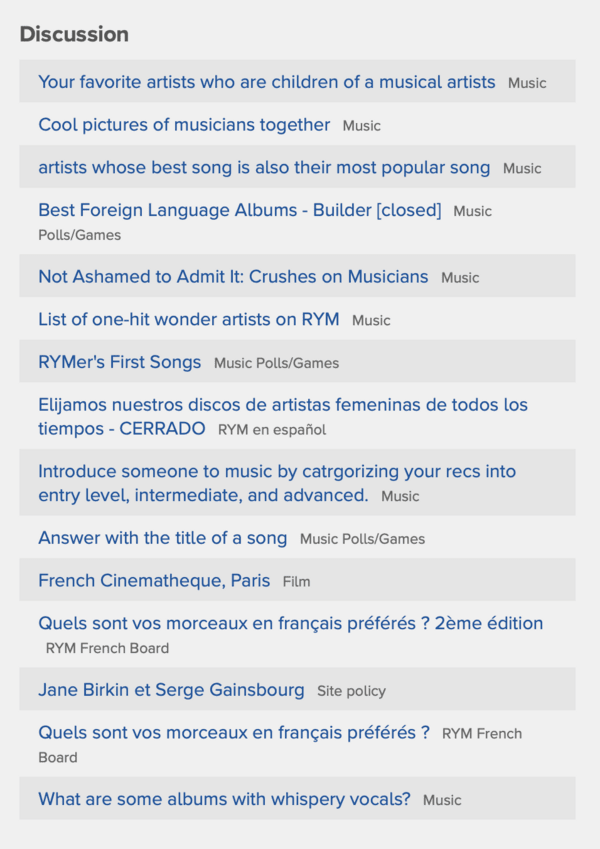
Task: Click the "Film" tag next to French Cinematheque
Action: tap(297, 581)
